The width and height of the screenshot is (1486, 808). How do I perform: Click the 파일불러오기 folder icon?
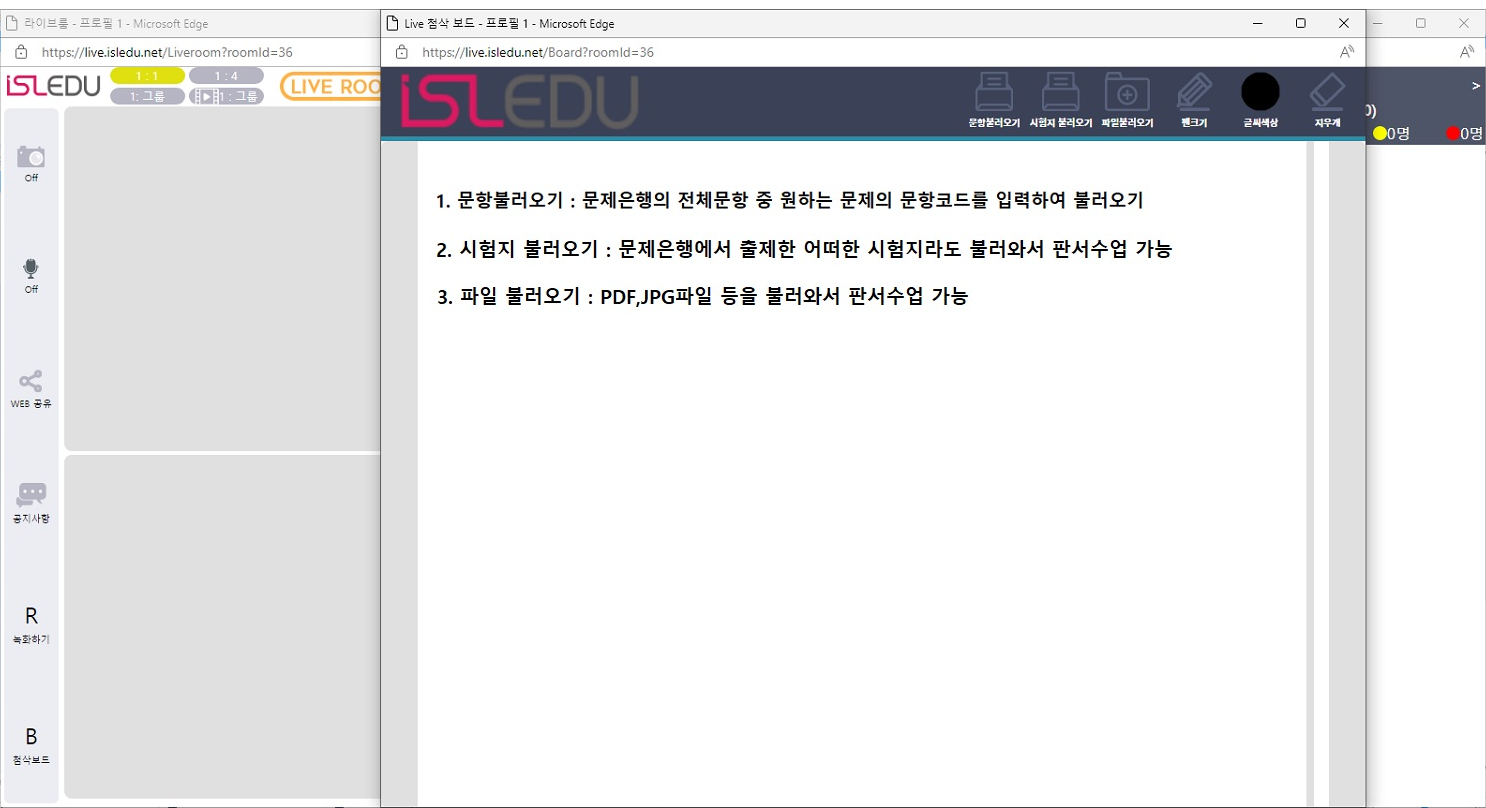[x=1127, y=93]
